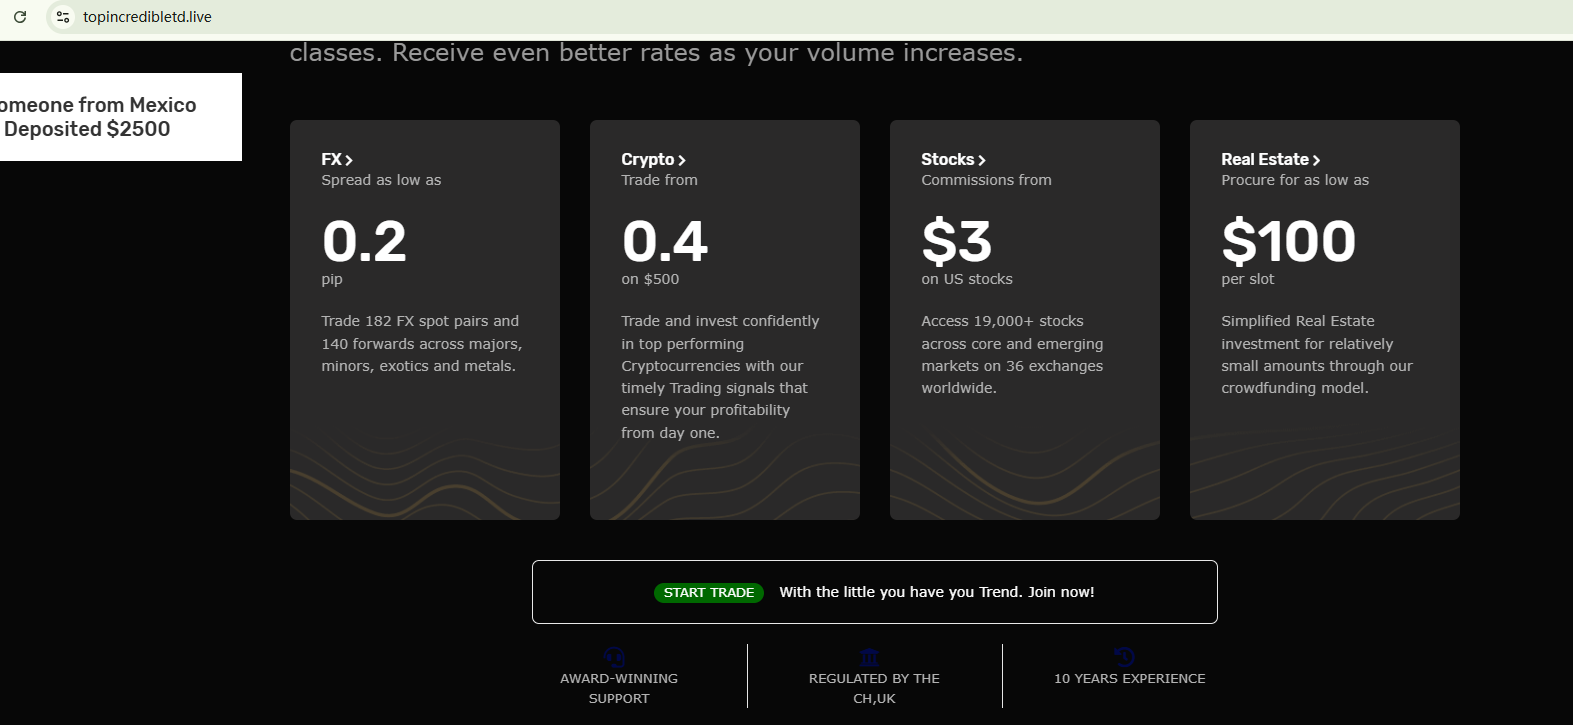
Task: Click the headset icon above Award-Winning Support
Action: (615, 657)
